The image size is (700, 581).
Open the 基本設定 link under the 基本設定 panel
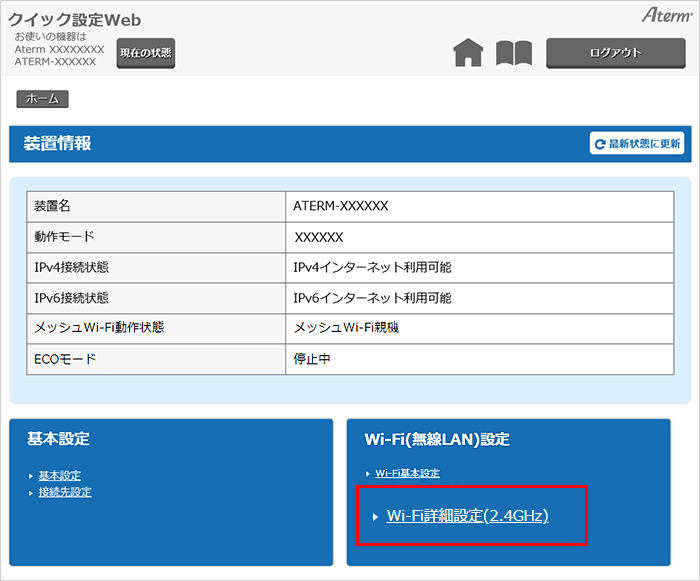pos(59,475)
